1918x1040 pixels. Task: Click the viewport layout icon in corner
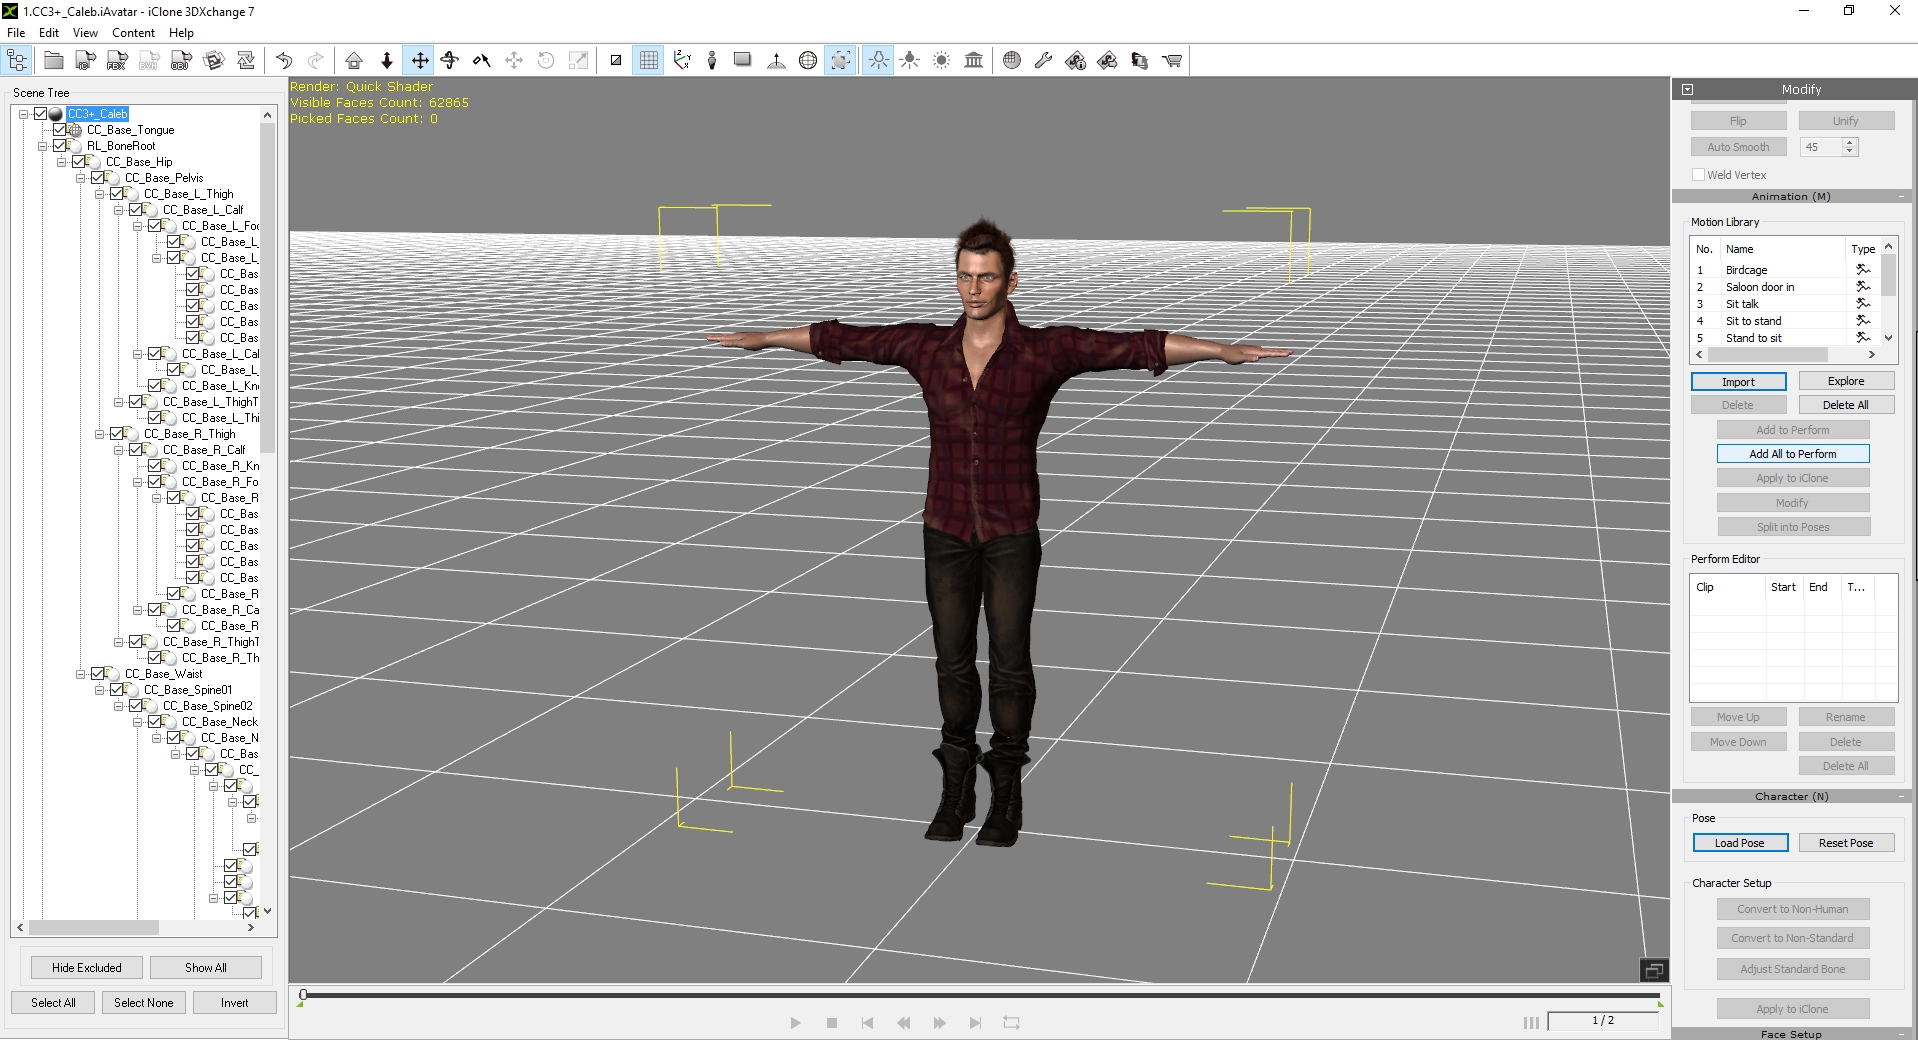pos(1654,970)
